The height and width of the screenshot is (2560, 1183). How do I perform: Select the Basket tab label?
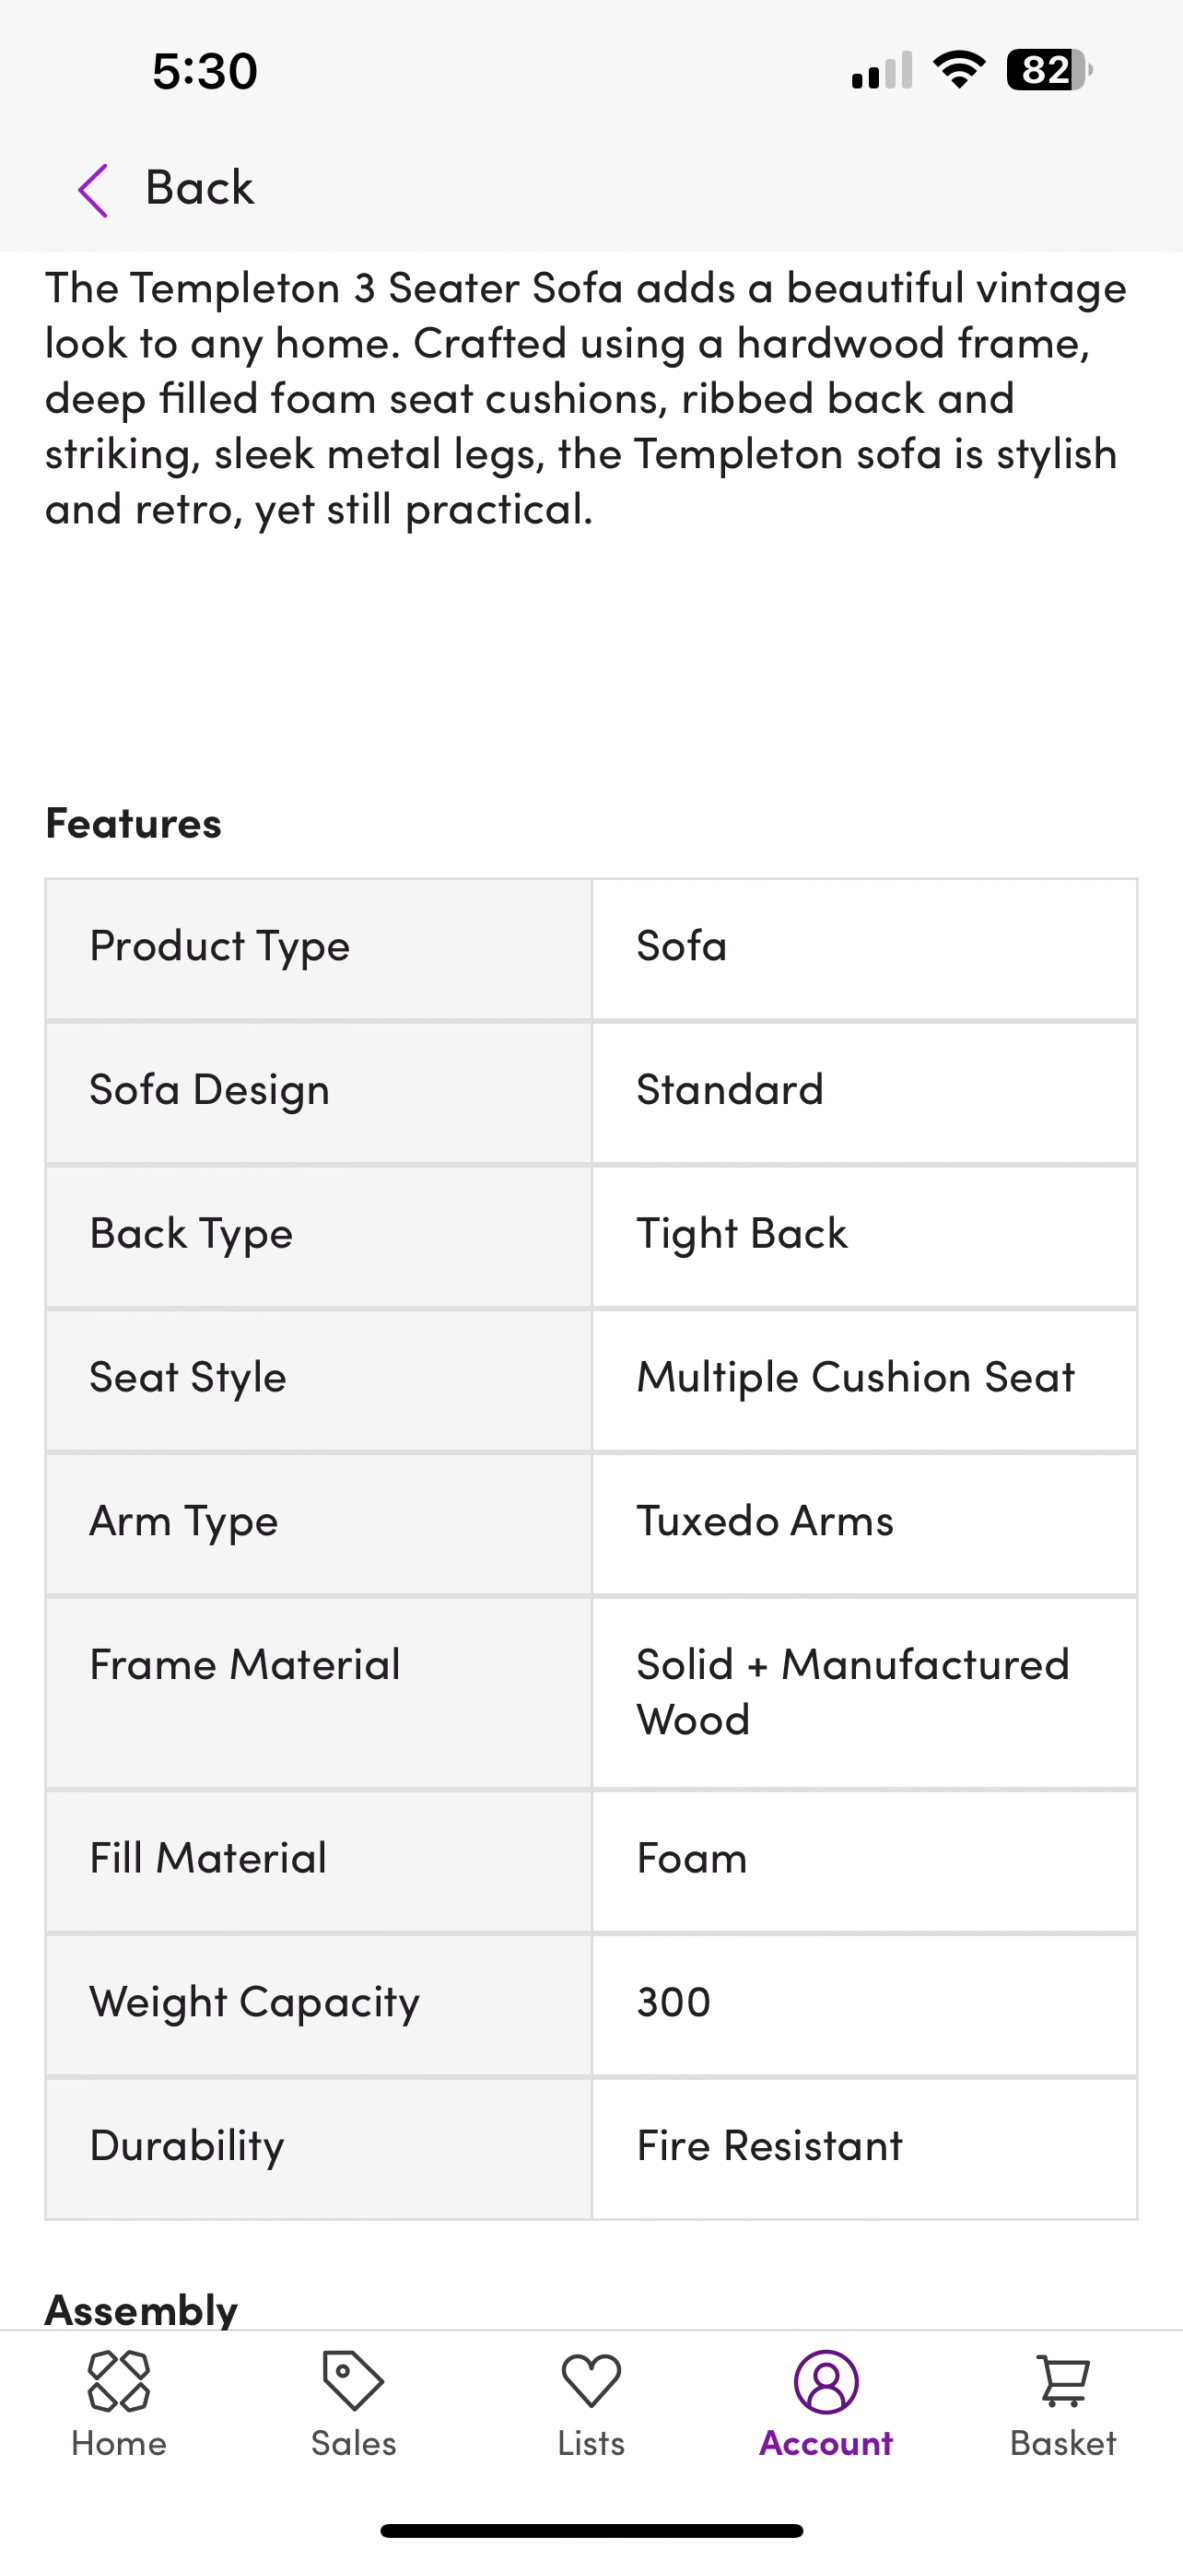pos(1063,2443)
